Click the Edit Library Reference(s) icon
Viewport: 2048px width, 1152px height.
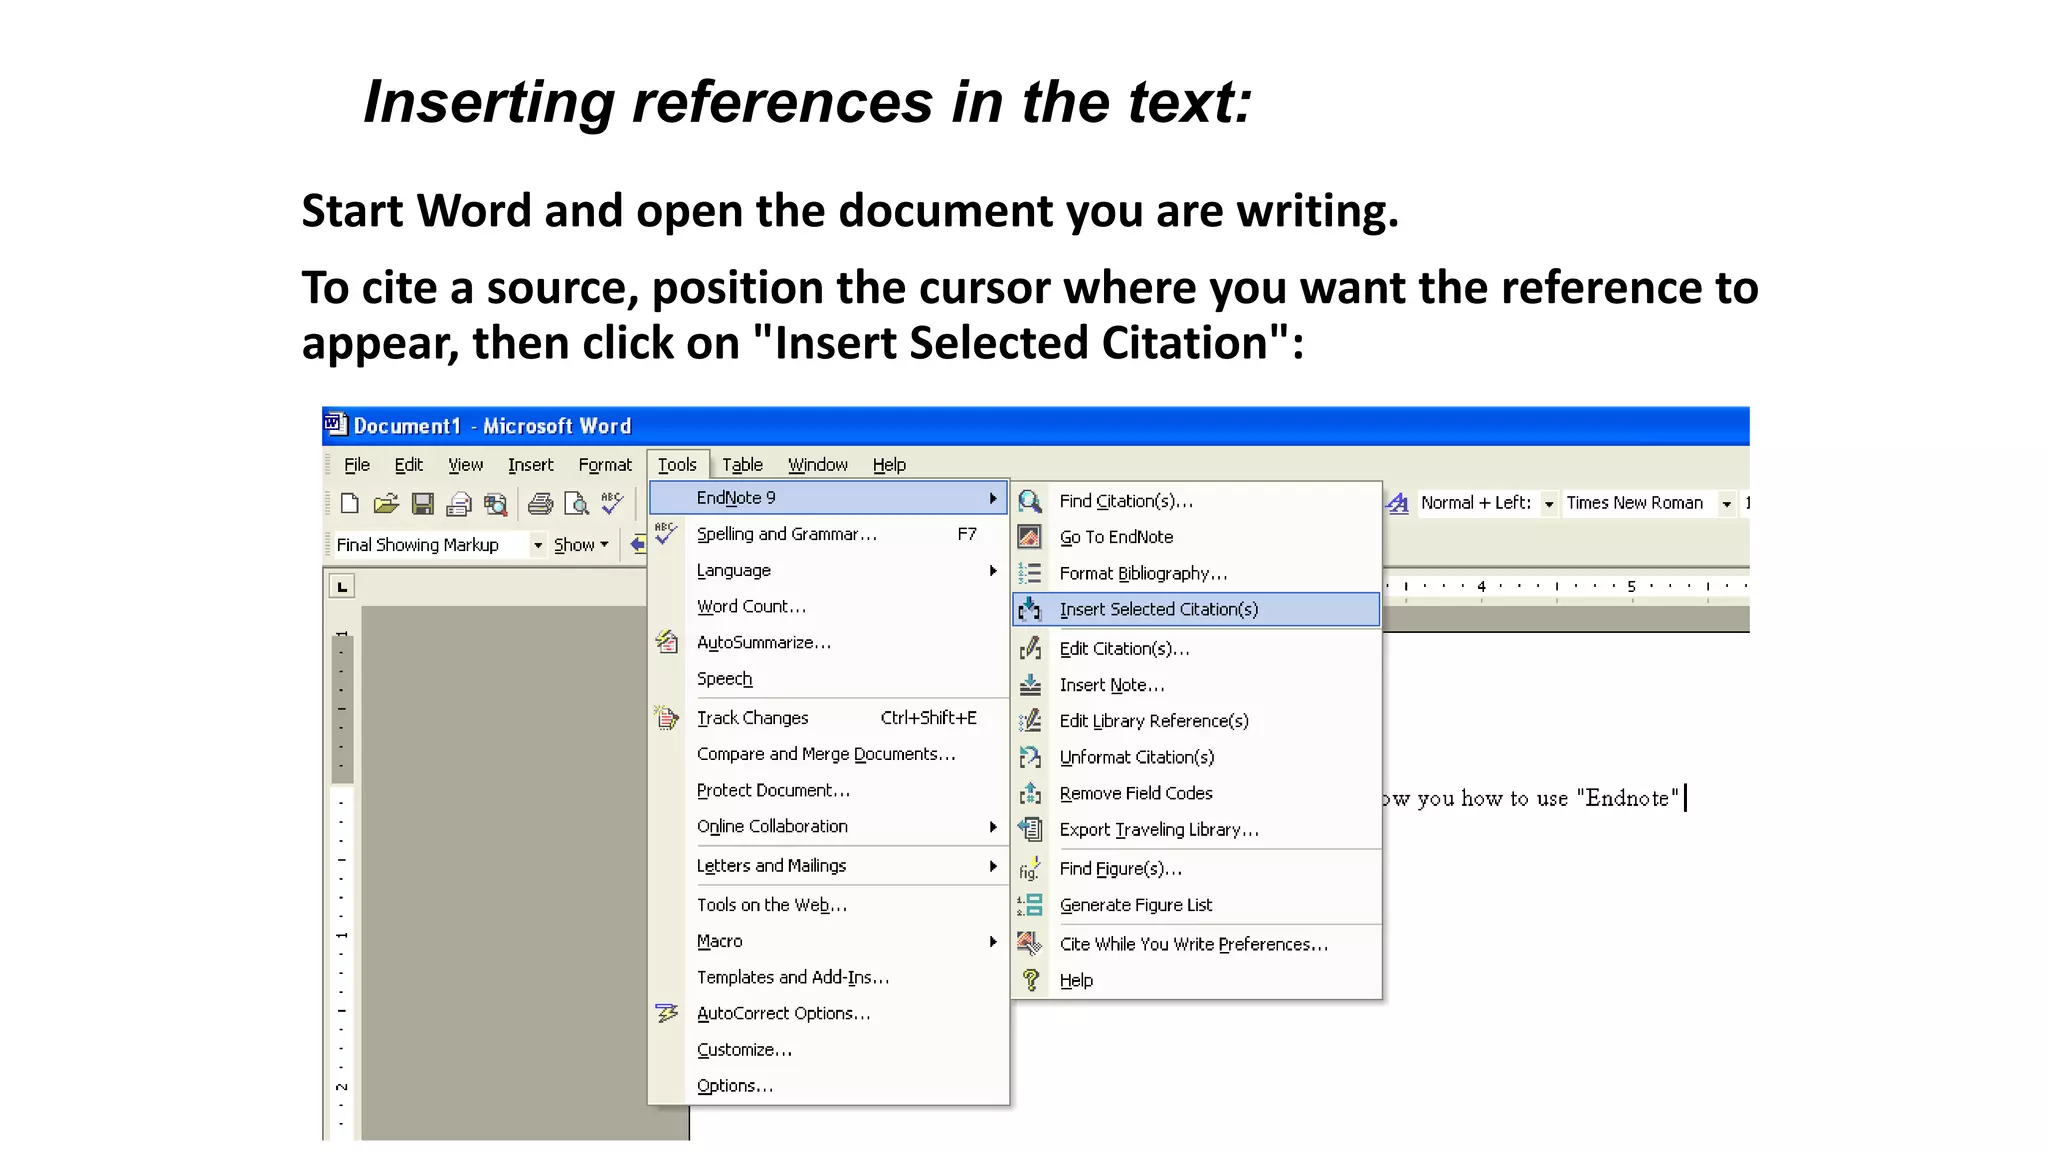1030,721
